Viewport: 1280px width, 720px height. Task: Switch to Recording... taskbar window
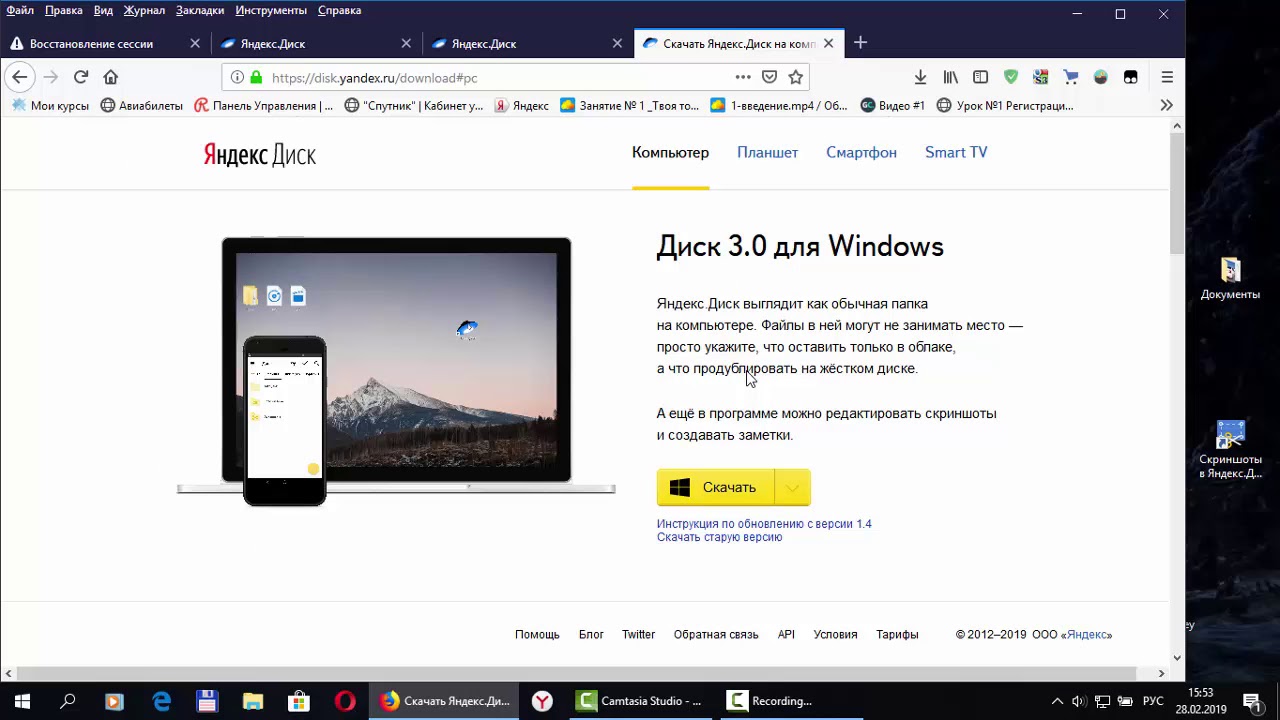pos(791,701)
